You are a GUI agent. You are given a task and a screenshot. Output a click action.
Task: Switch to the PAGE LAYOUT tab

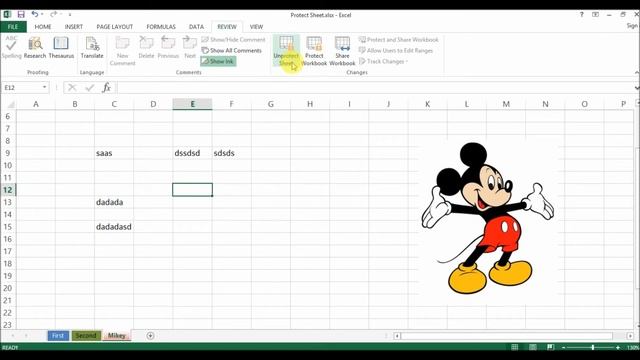coord(115,27)
